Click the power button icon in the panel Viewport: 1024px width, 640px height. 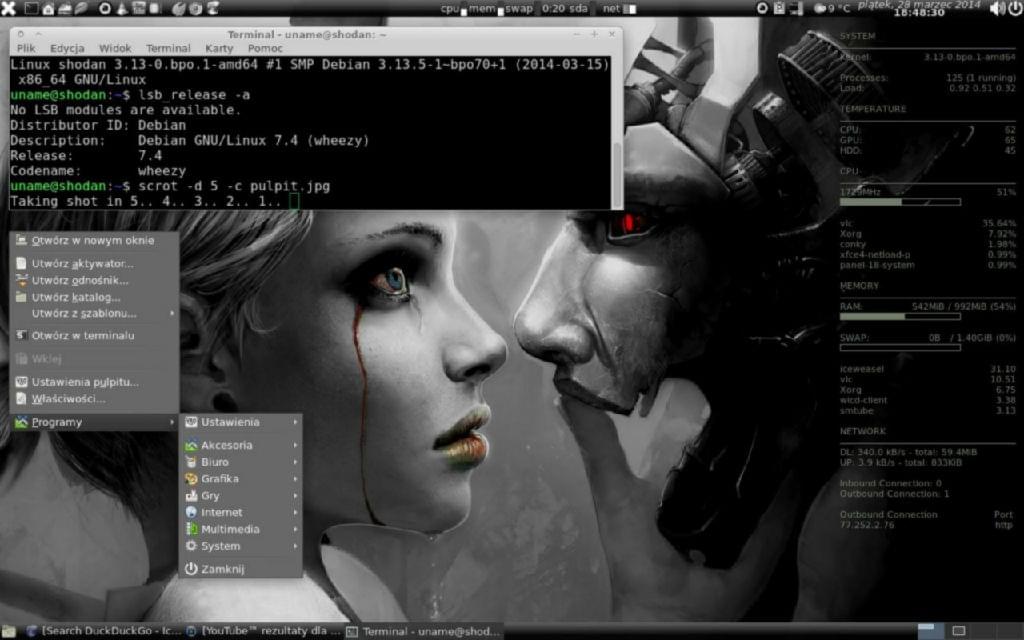pyautogui.click(x=1016, y=8)
